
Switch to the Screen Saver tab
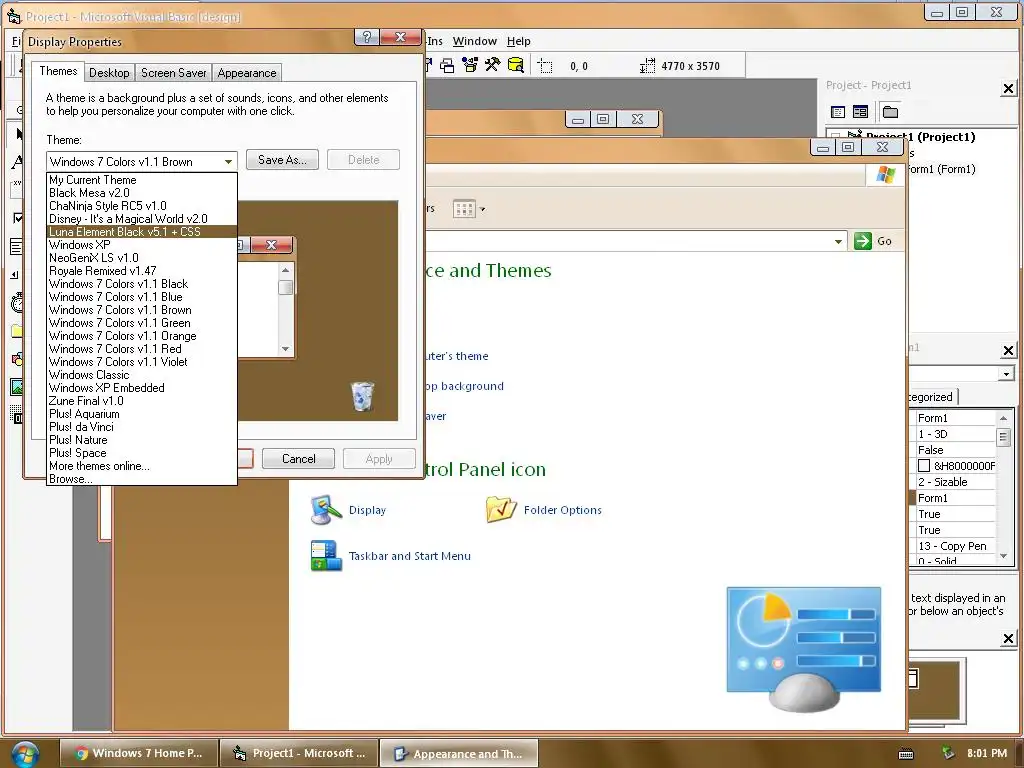[x=174, y=73]
